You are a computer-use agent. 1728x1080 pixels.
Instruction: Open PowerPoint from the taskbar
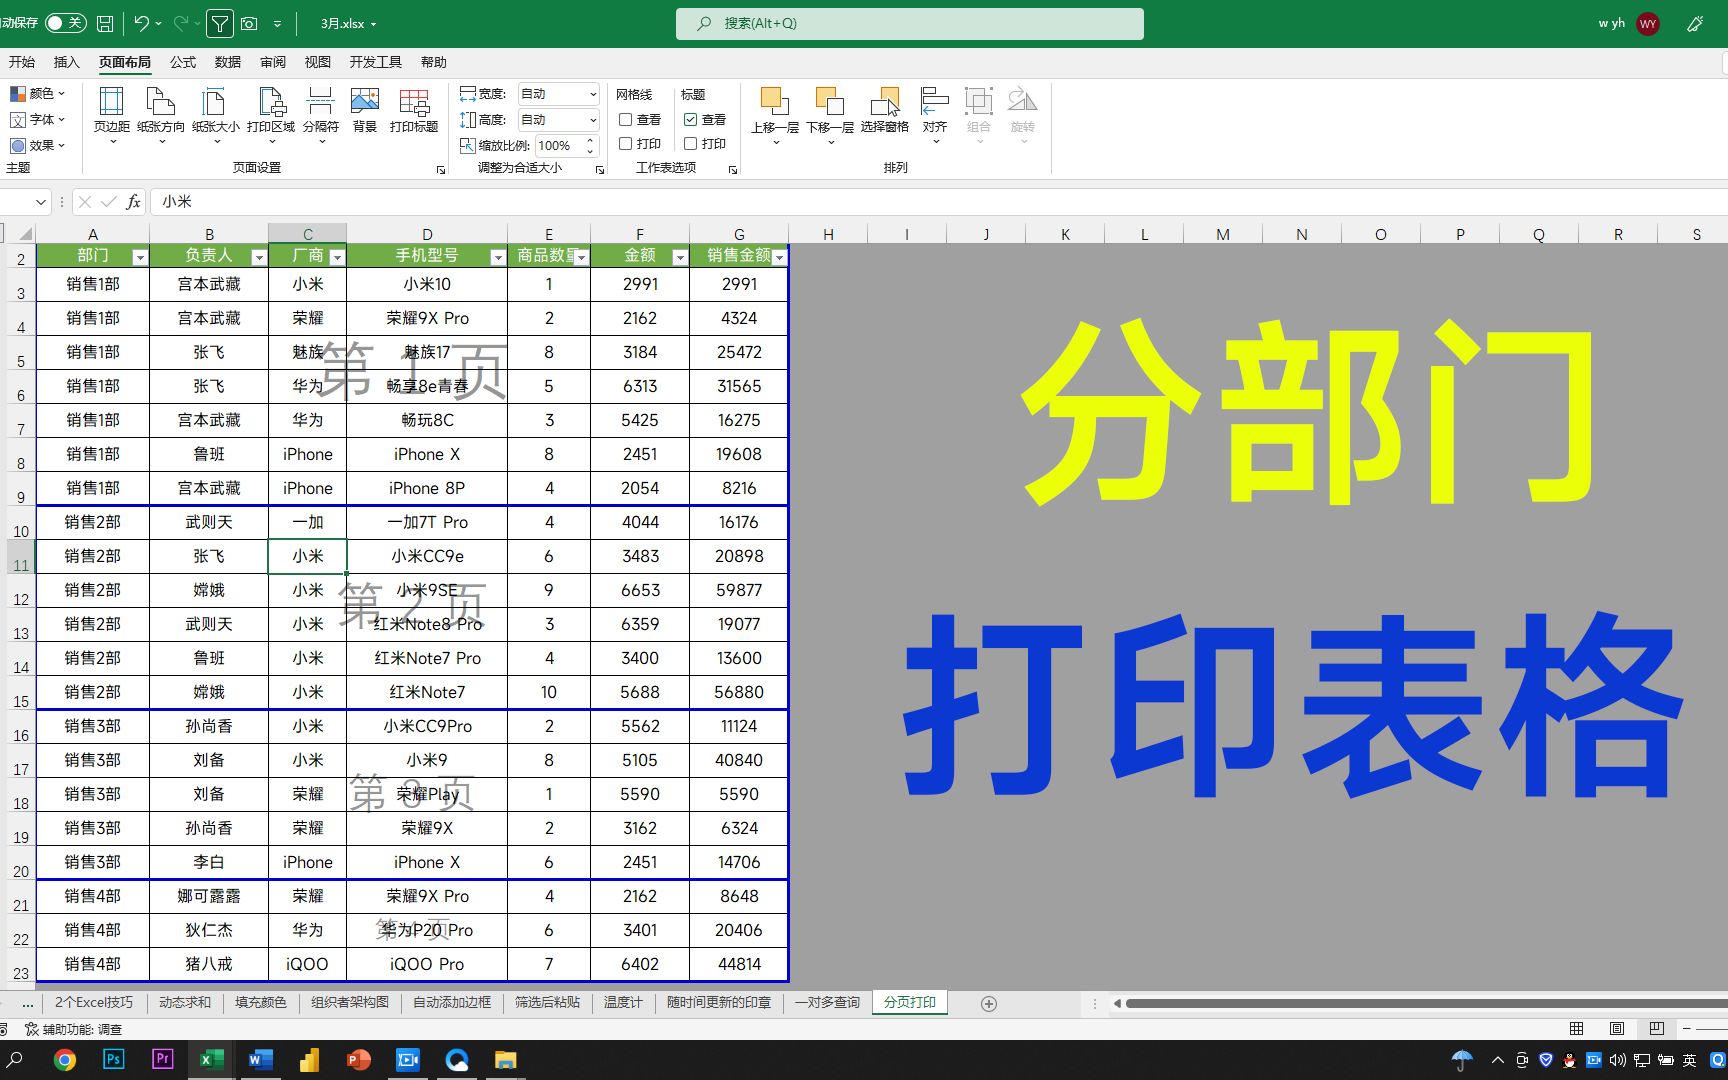[x=358, y=1059]
